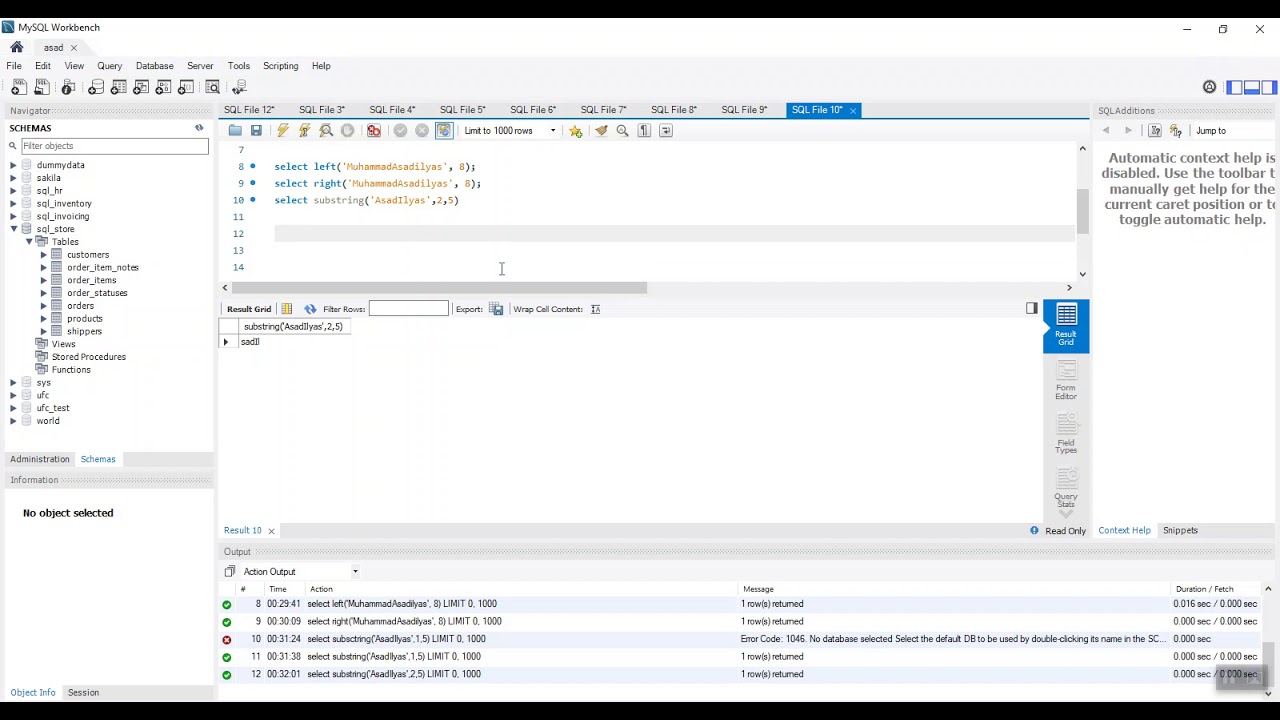Create a new view icon
The height and width of the screenshot is (720, 1280).
pyautogui.click(x=141, y=88)
